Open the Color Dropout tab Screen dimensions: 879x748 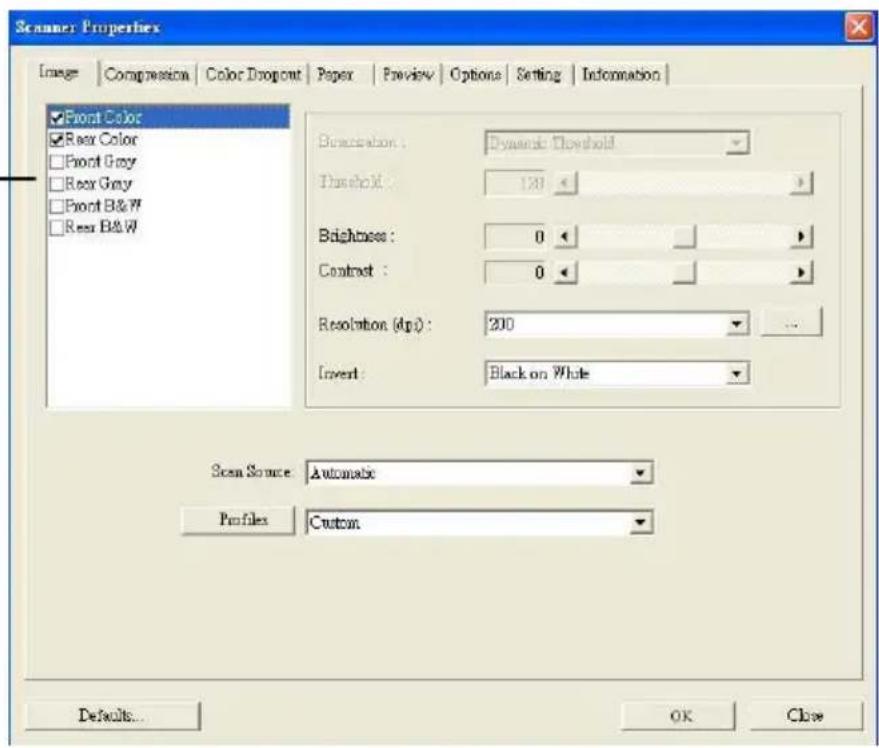[253, 75]
